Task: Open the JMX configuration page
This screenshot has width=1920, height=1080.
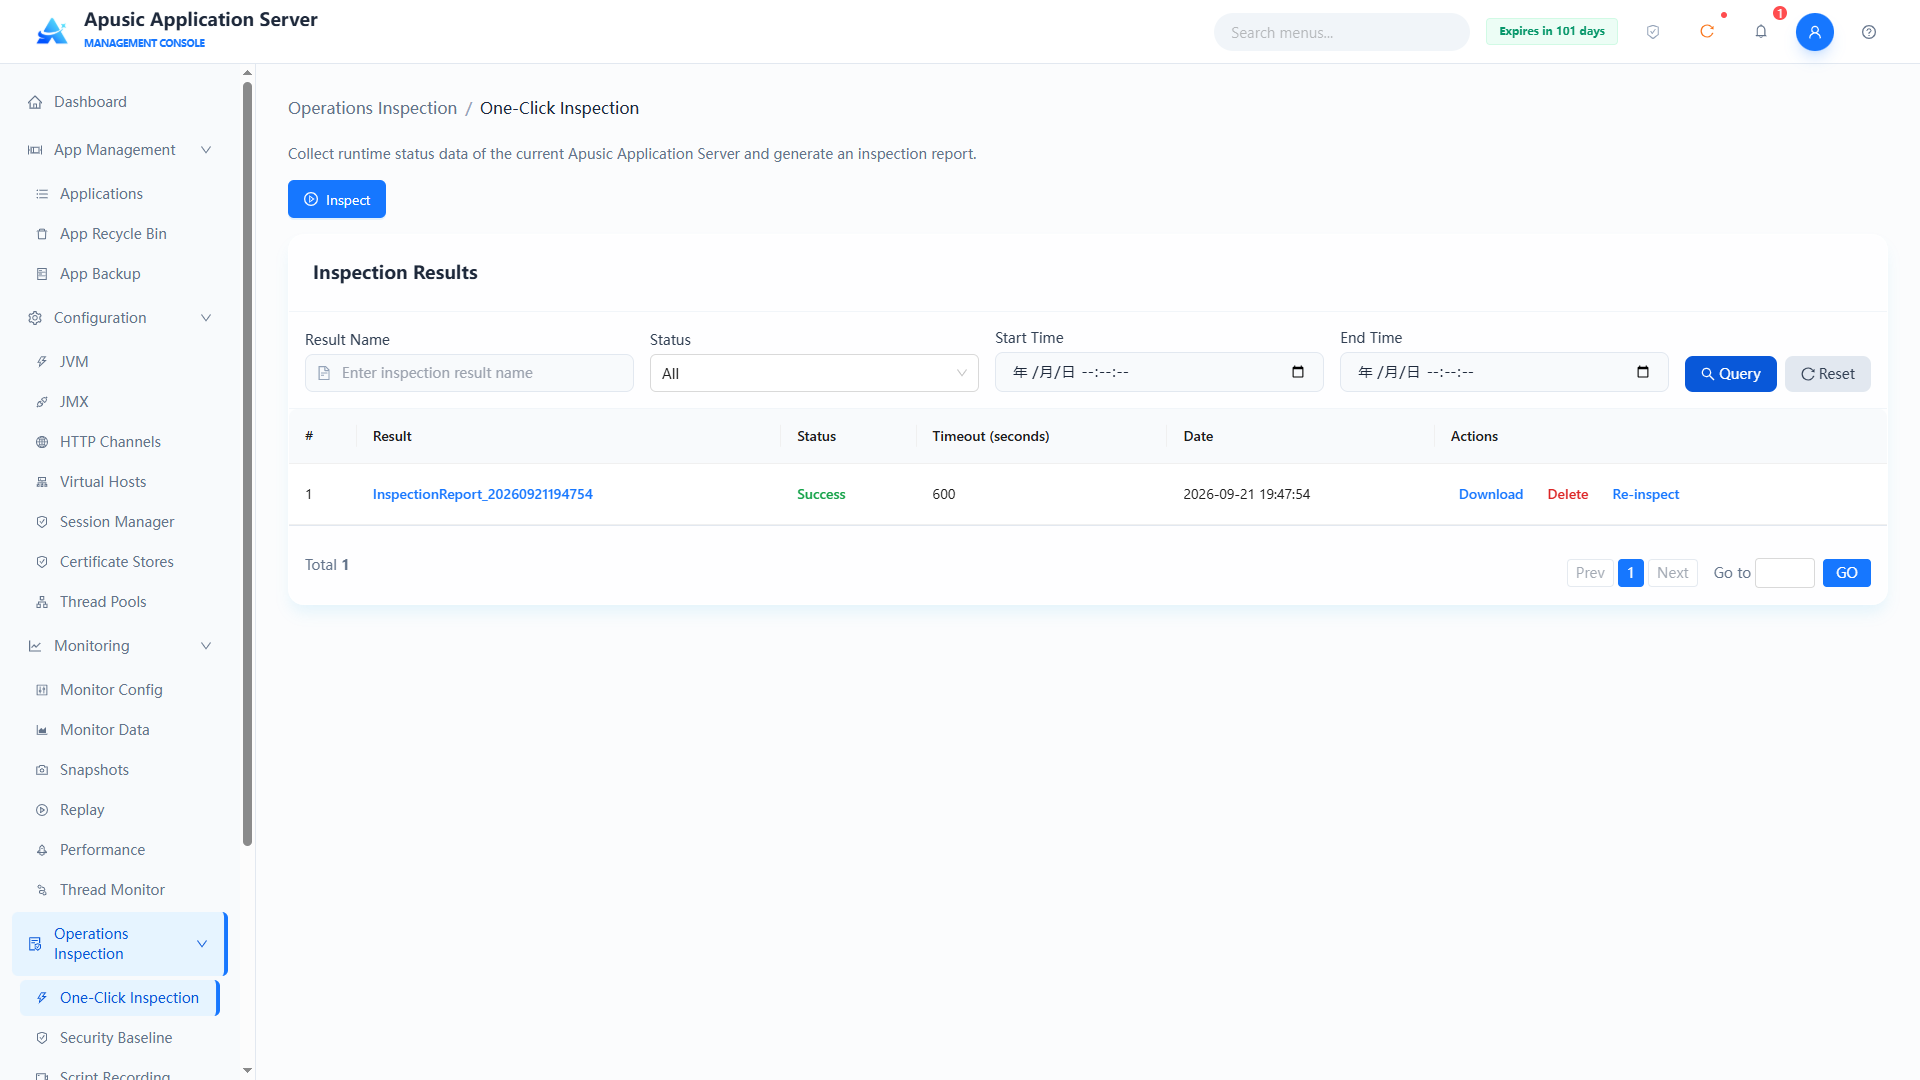Action: pyautogui.click(x=120, y=402)
